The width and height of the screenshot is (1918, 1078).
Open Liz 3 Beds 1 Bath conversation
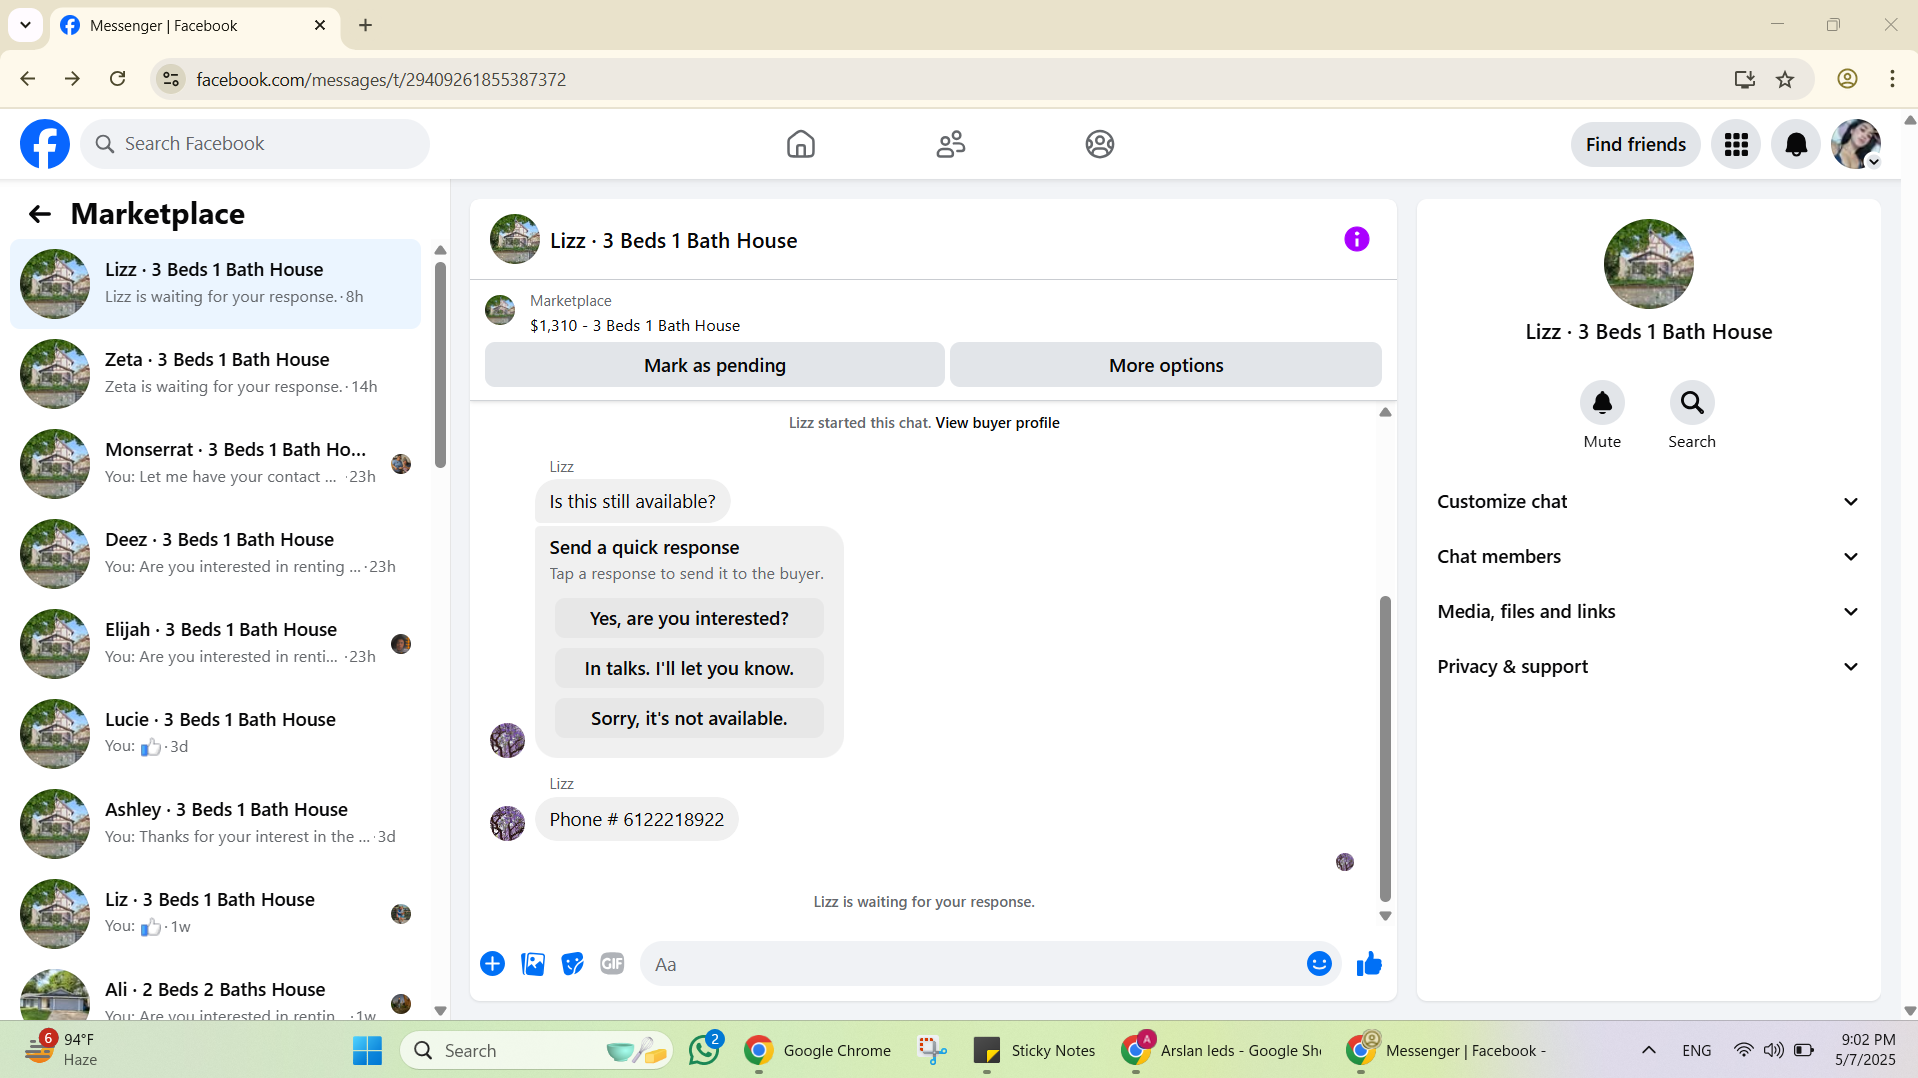point(215,914)
